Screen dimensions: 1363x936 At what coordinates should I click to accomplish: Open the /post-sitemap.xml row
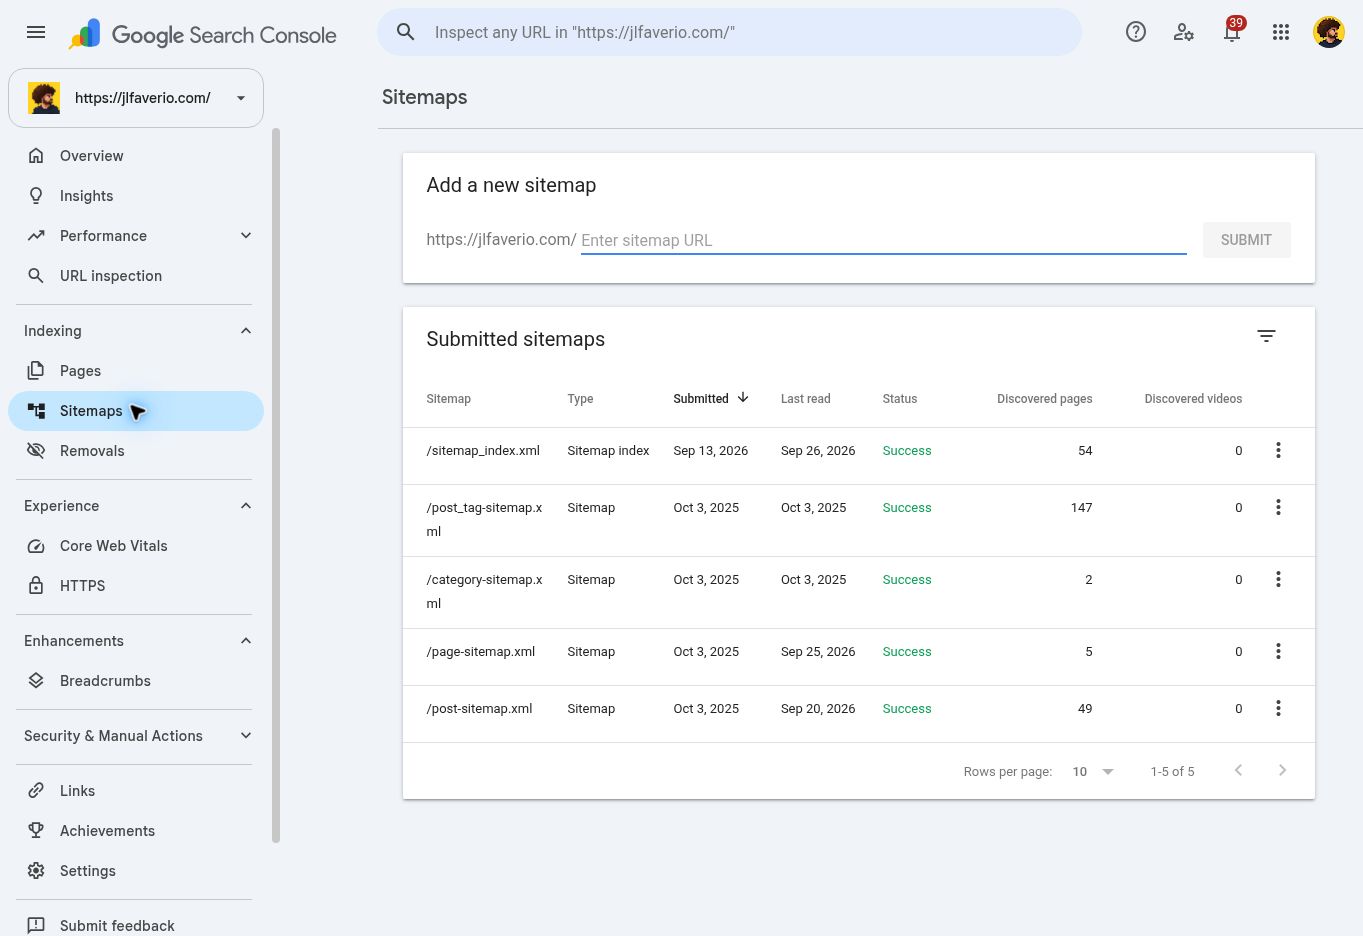pos(858,714)
